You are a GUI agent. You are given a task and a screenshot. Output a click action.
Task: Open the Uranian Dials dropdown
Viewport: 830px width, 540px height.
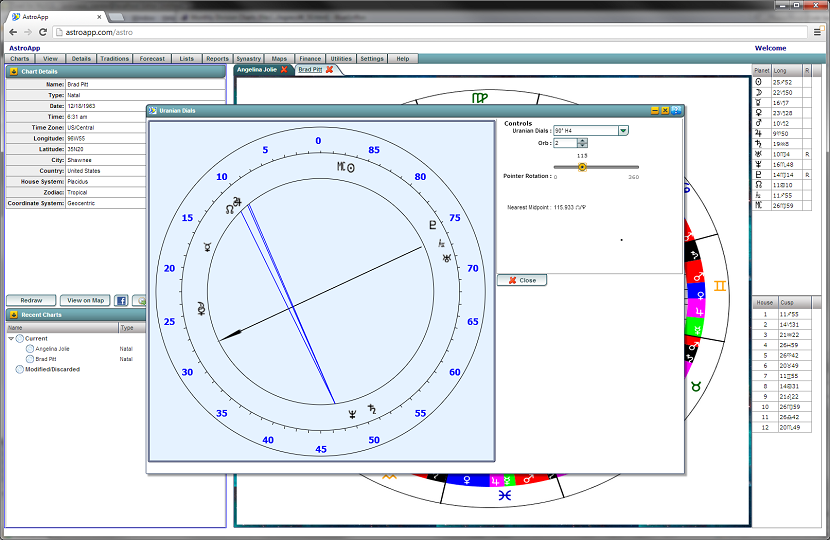(x=623, y=130)
